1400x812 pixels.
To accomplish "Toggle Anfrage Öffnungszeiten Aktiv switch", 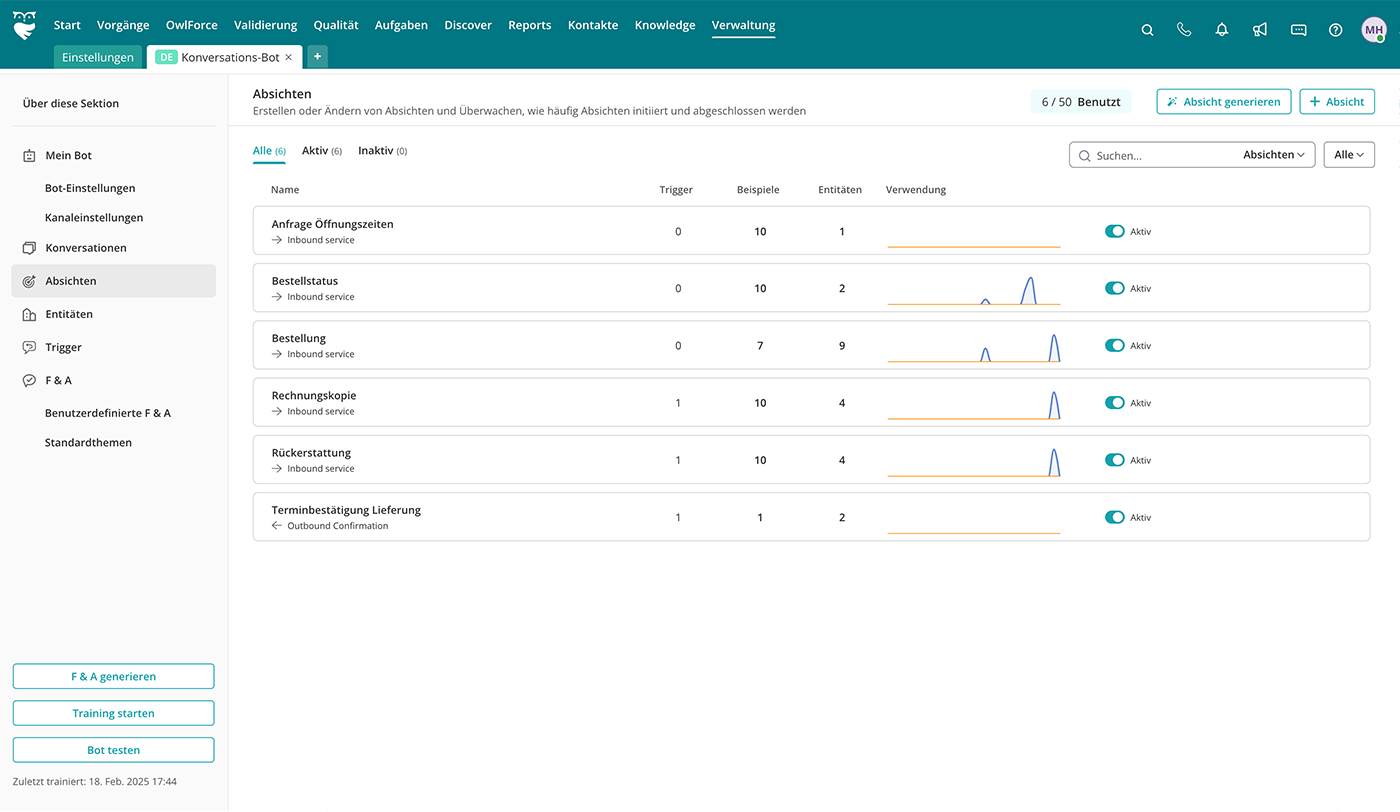I will point(1114,231).
